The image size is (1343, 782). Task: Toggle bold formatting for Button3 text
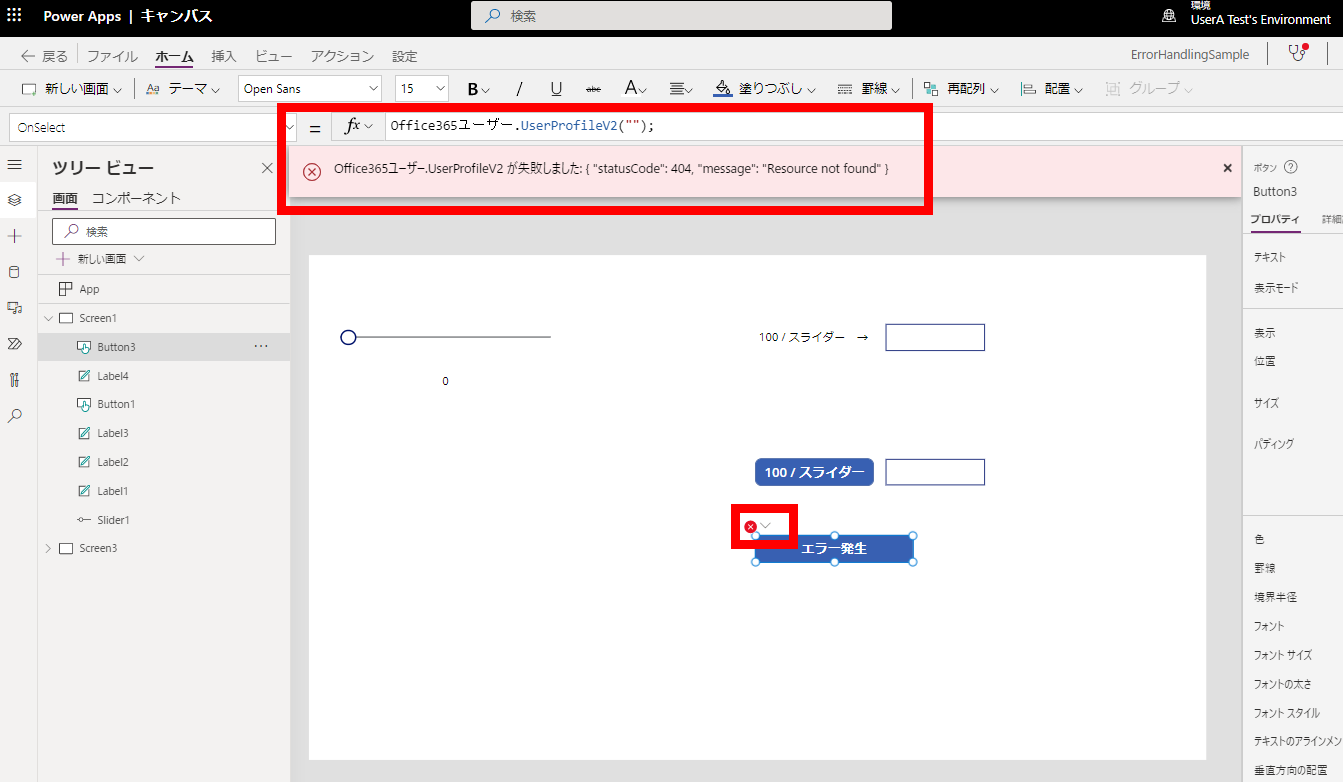[x=474, y=88]
